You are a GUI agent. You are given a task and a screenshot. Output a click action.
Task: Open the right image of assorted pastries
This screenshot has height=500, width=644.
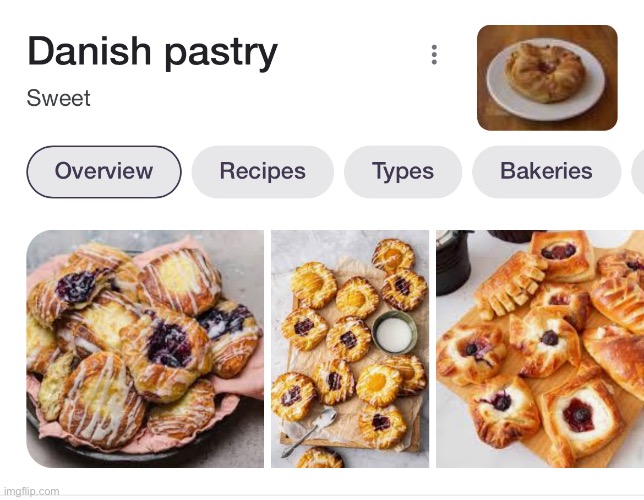click(x=540, y=349)
